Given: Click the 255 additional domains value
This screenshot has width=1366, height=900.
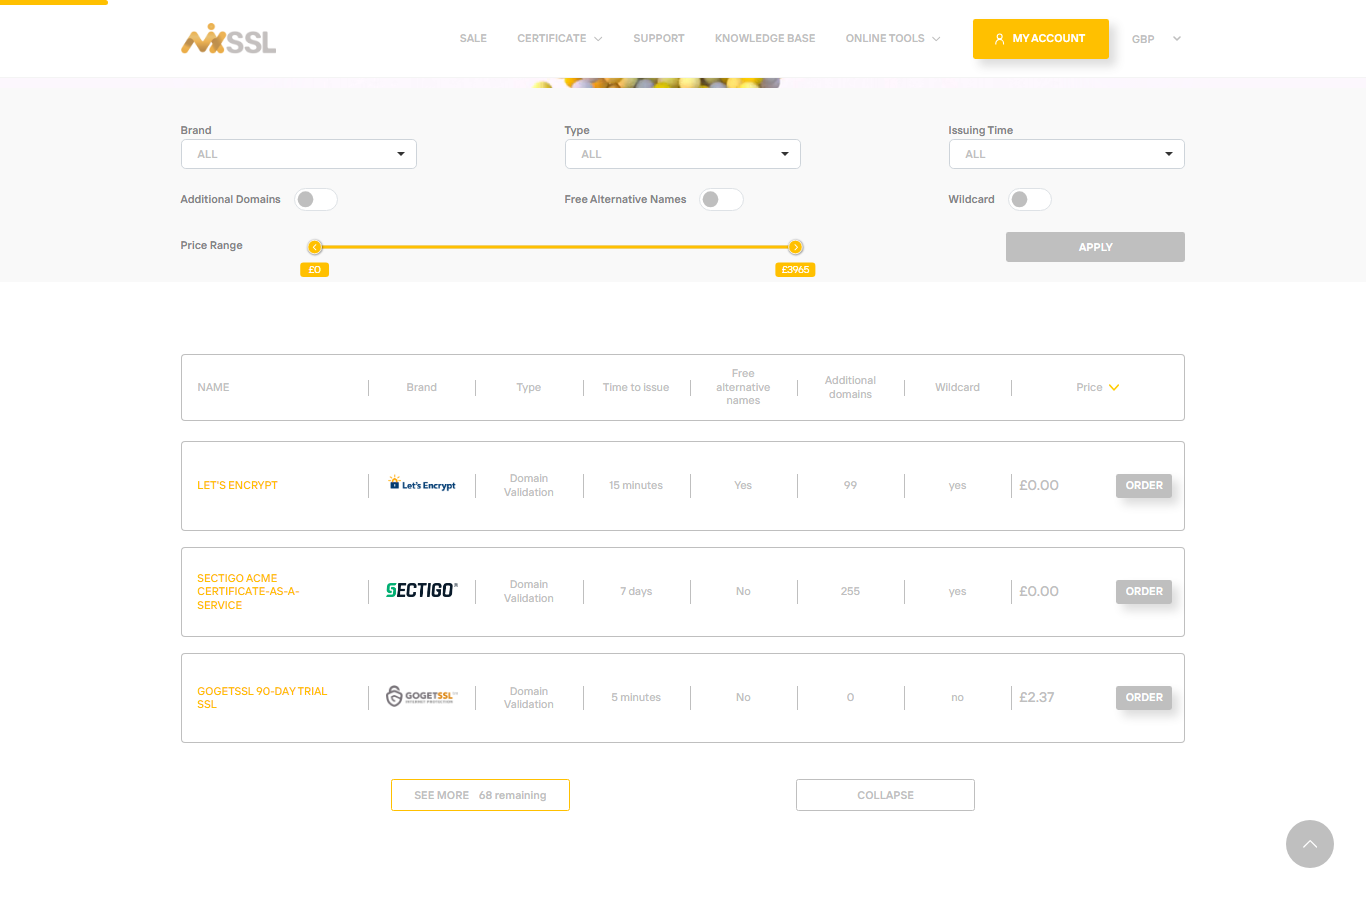Looking at the screenshot, I should click(x=850, y=592).
